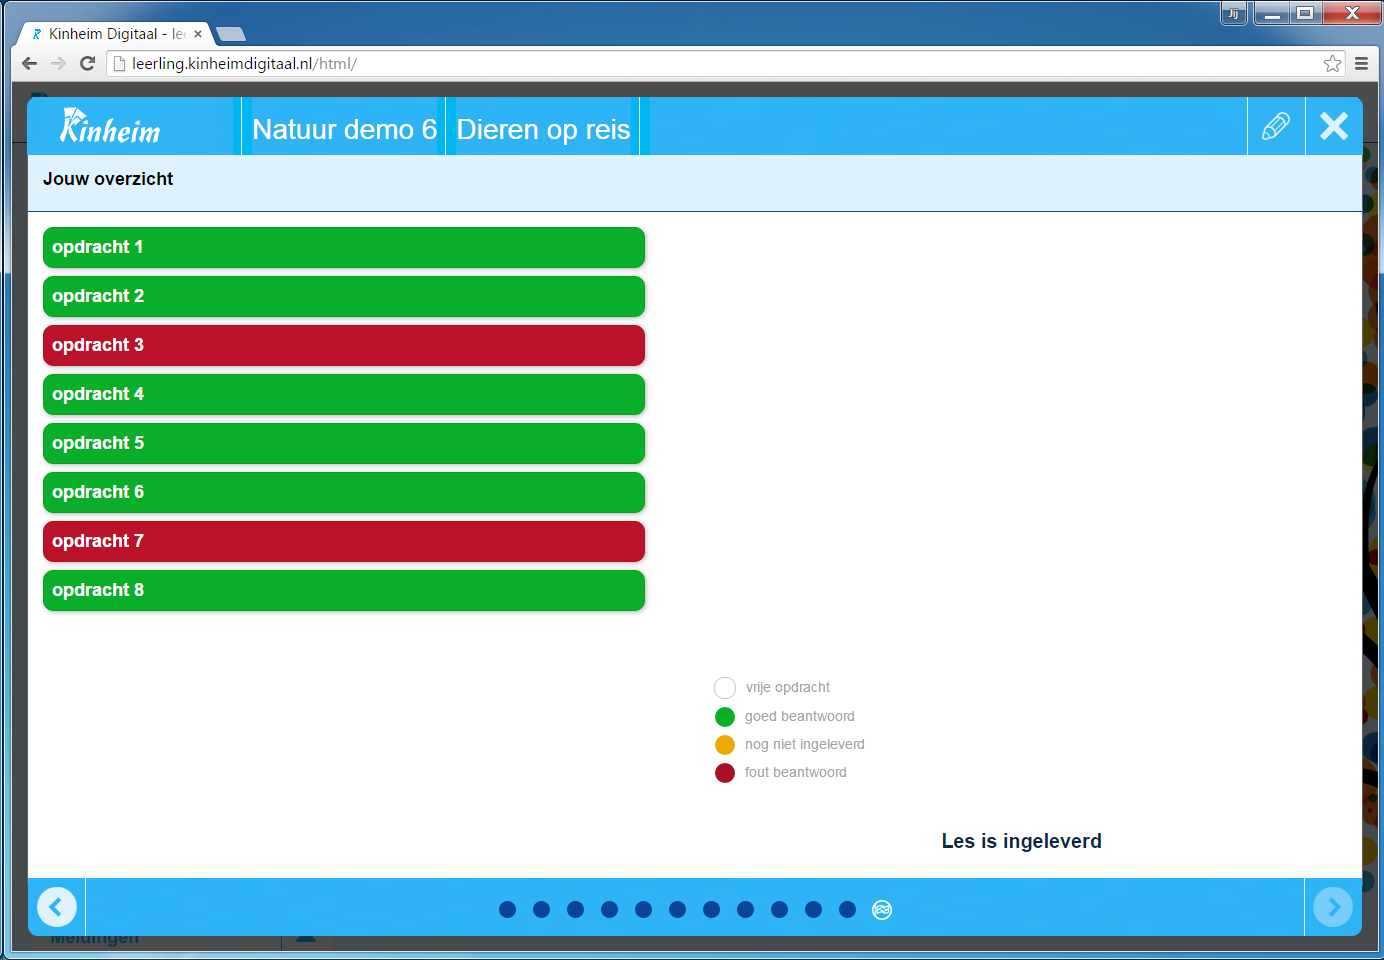Image resolution: width=1384 pixels, height=960 pixels.
Task: Click the browser back arrow
Action: pos(29,63)
